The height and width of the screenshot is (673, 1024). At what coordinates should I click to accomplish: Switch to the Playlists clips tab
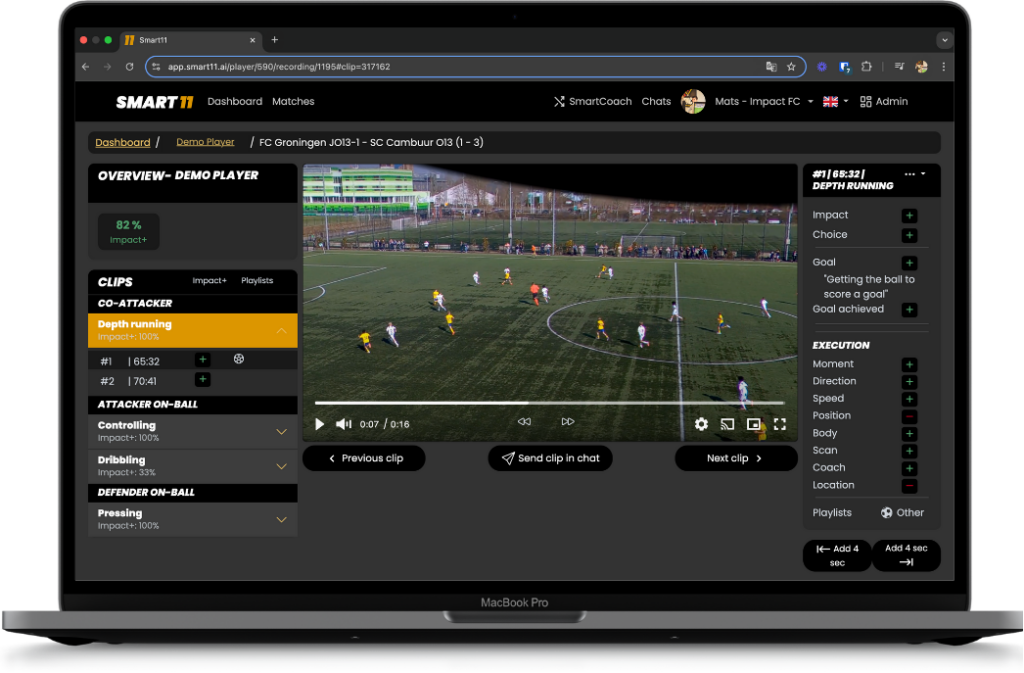[257, 281]
